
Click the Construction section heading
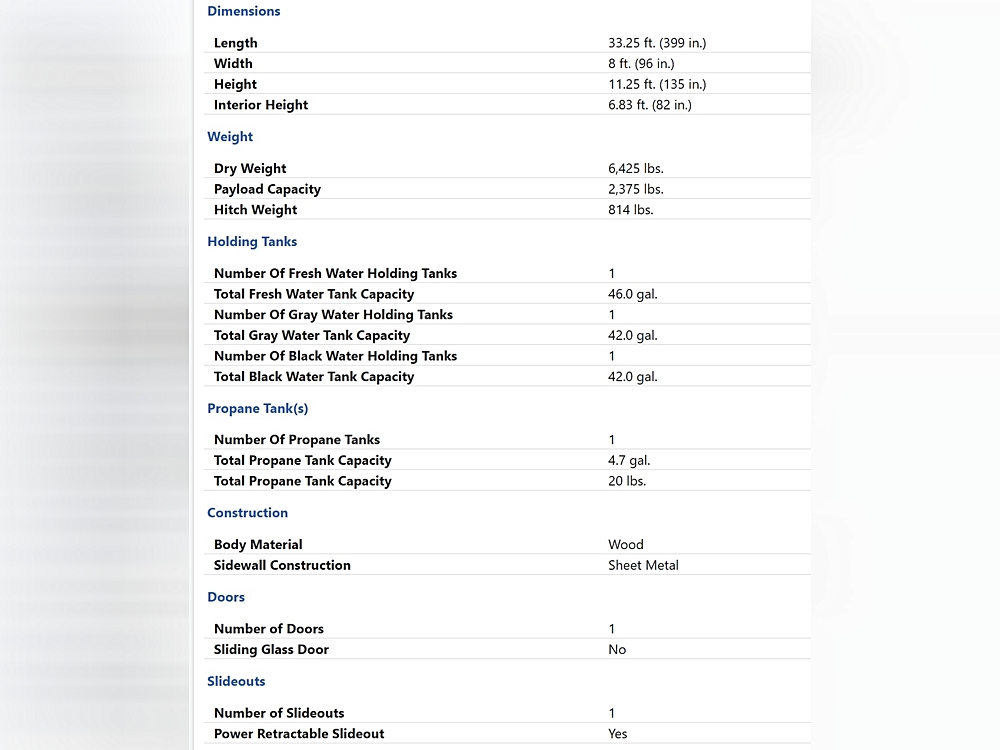247,513
